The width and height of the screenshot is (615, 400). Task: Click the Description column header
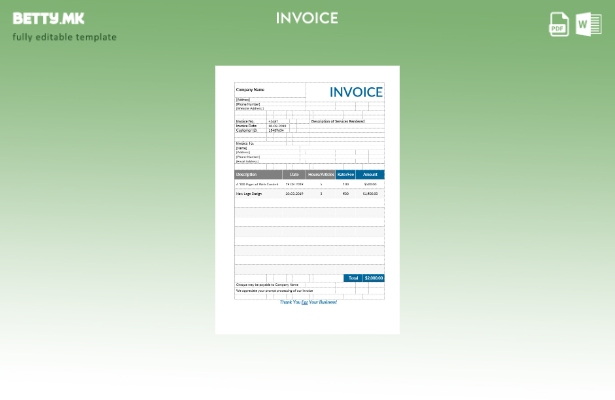click(x=247, y=174)
